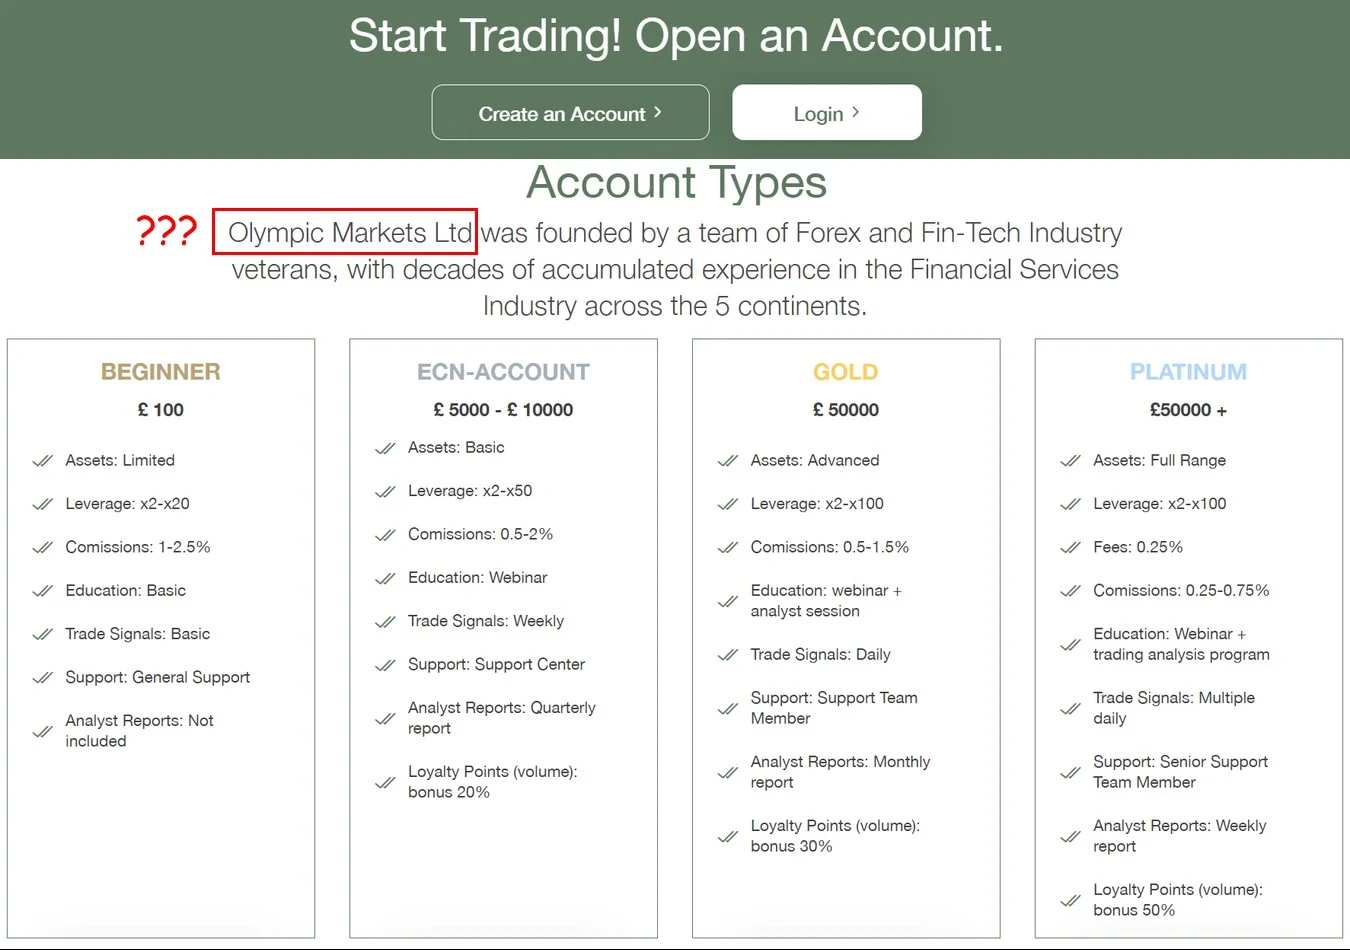
Task: Click the £ 50000 Gold price
Action: [846, 410]
